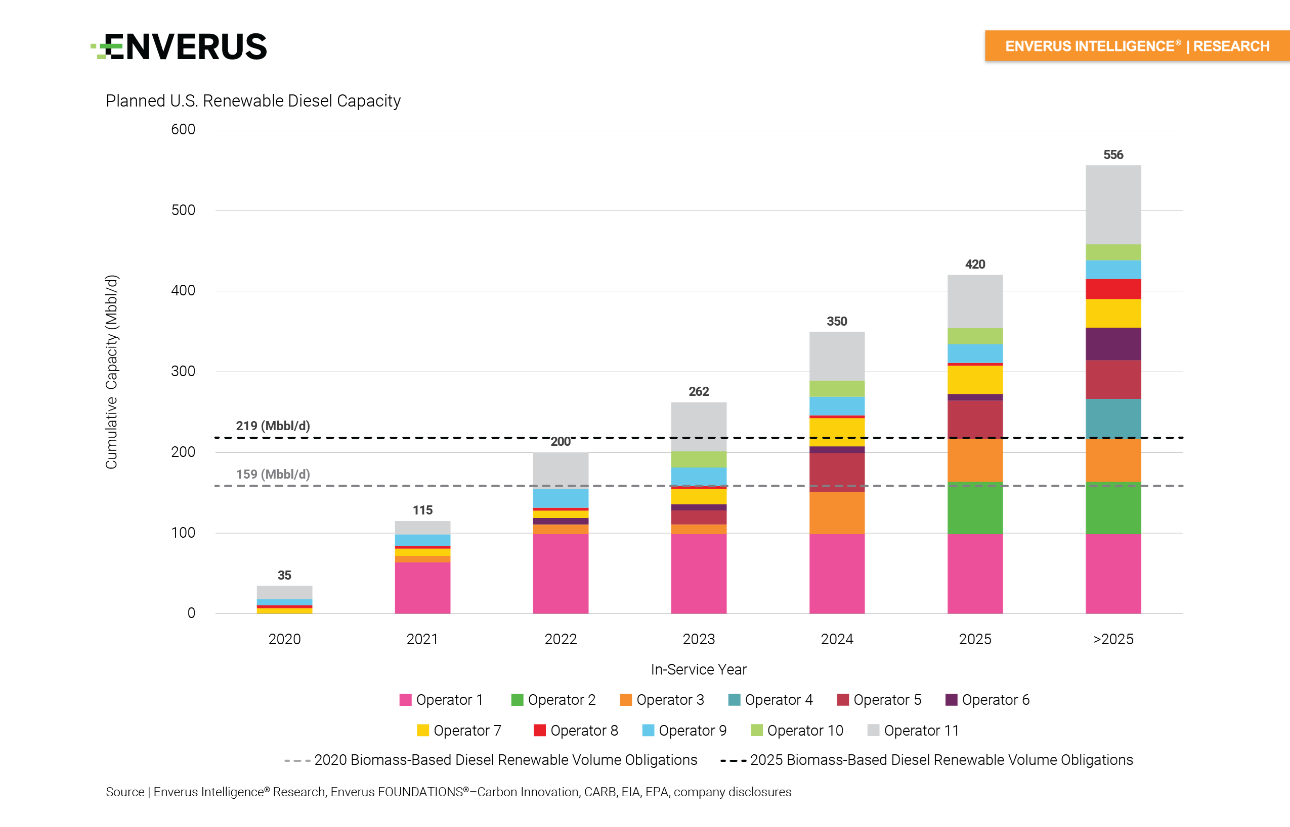Toggle the Operator 9 legend entry
Image resolution: width=1290 pixels, height=827 pixels.
click(x=686, y=730)
